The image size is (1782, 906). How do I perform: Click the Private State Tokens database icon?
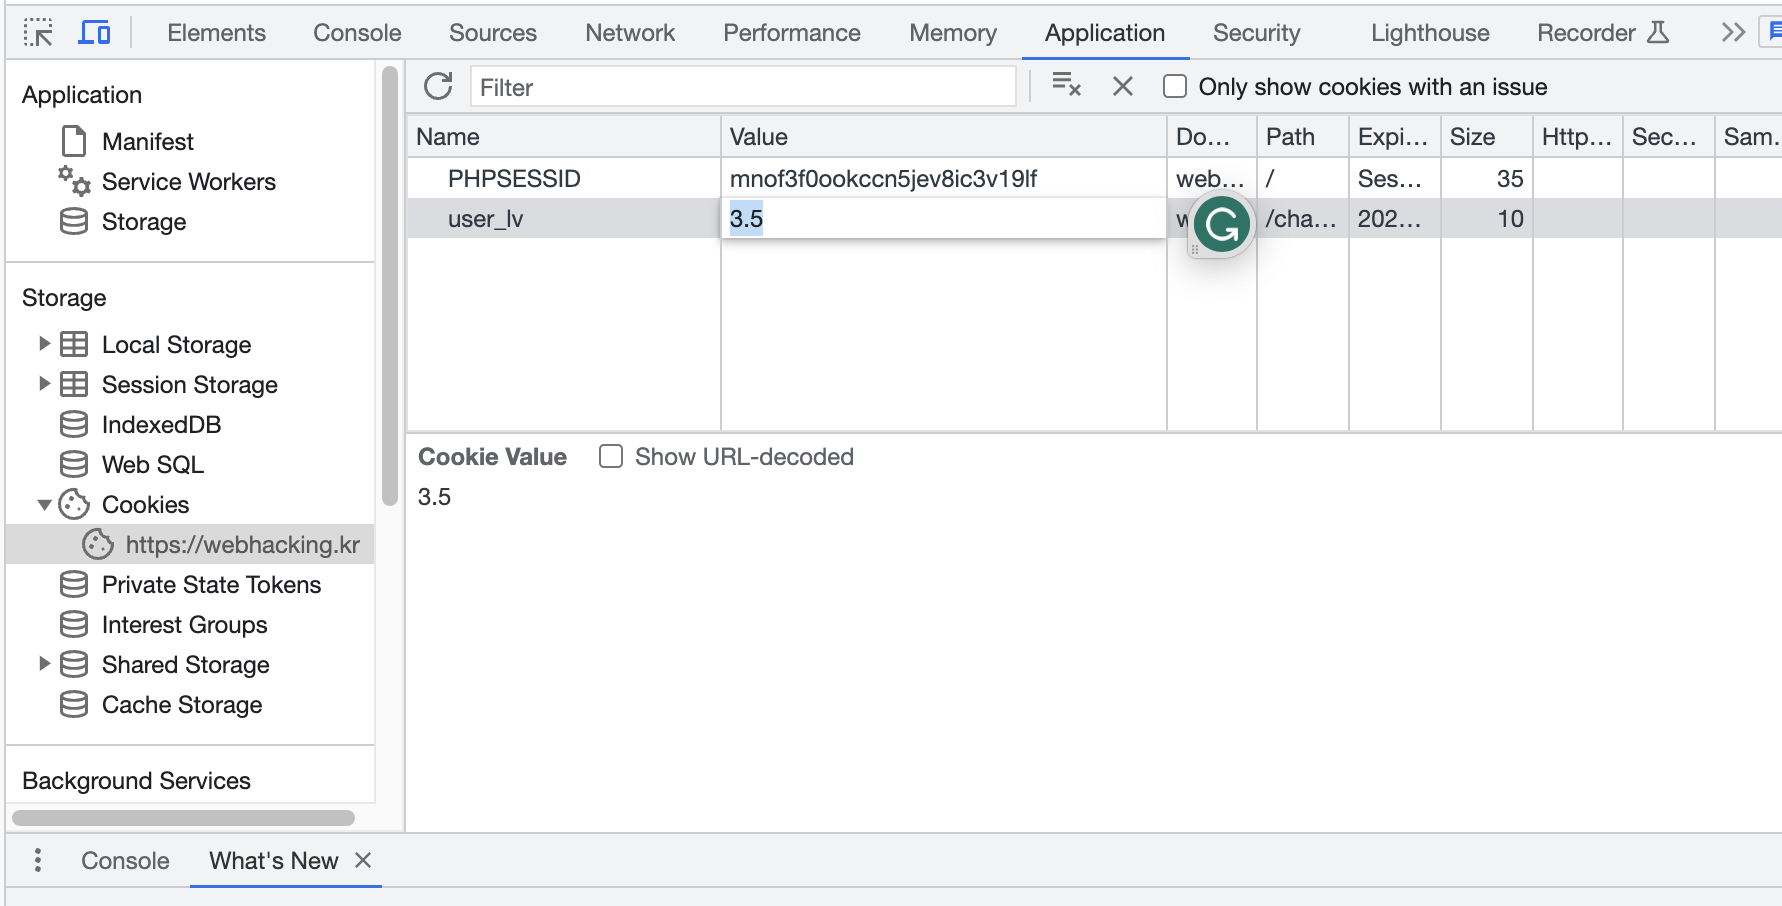[74, 584]
